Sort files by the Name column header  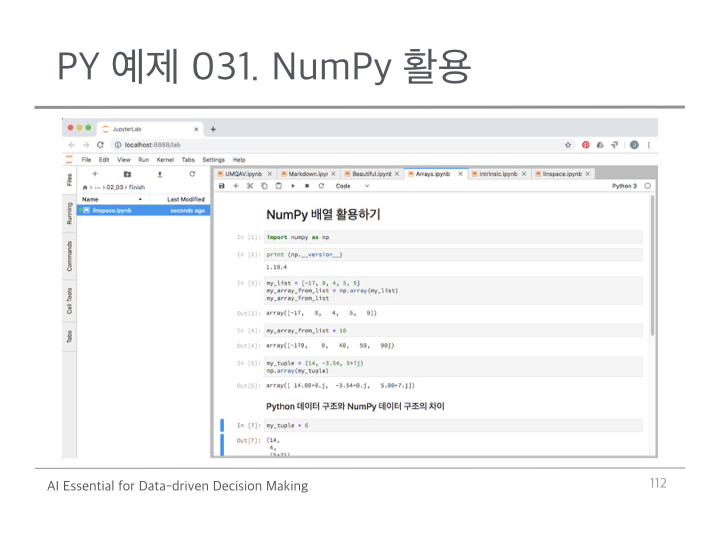pyautogui.click(x=112, y=199)
